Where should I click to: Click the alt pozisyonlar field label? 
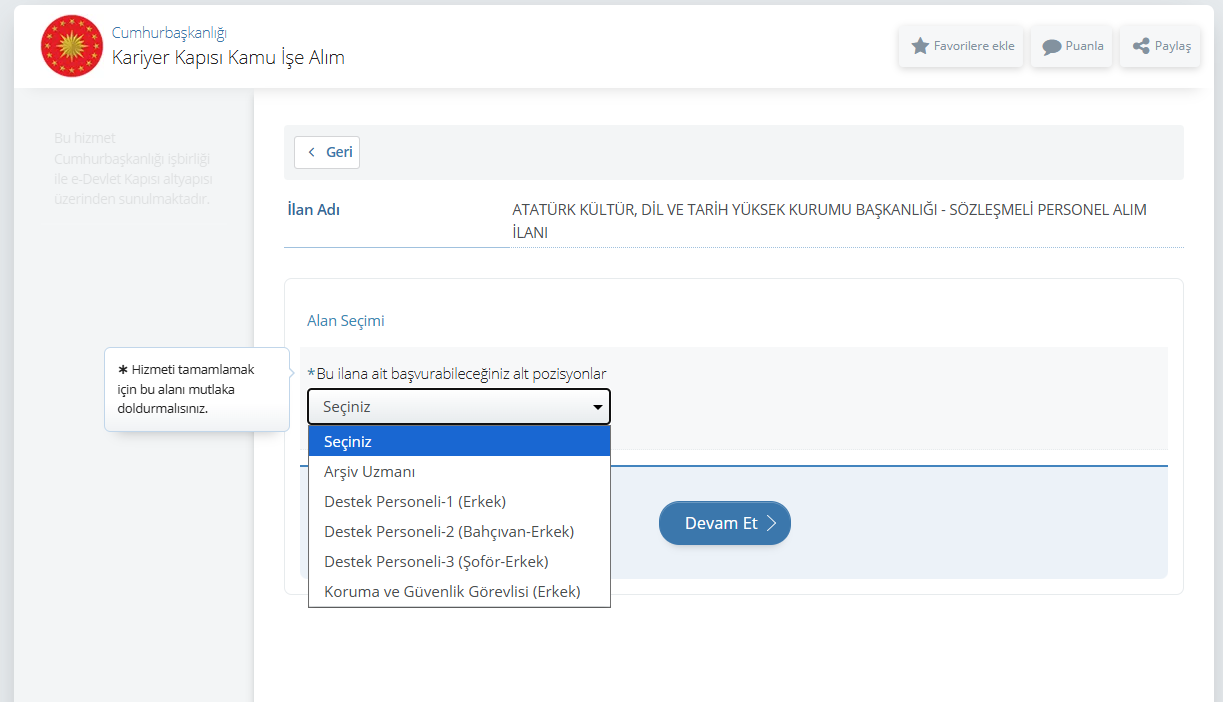click(x=460, y=374)
